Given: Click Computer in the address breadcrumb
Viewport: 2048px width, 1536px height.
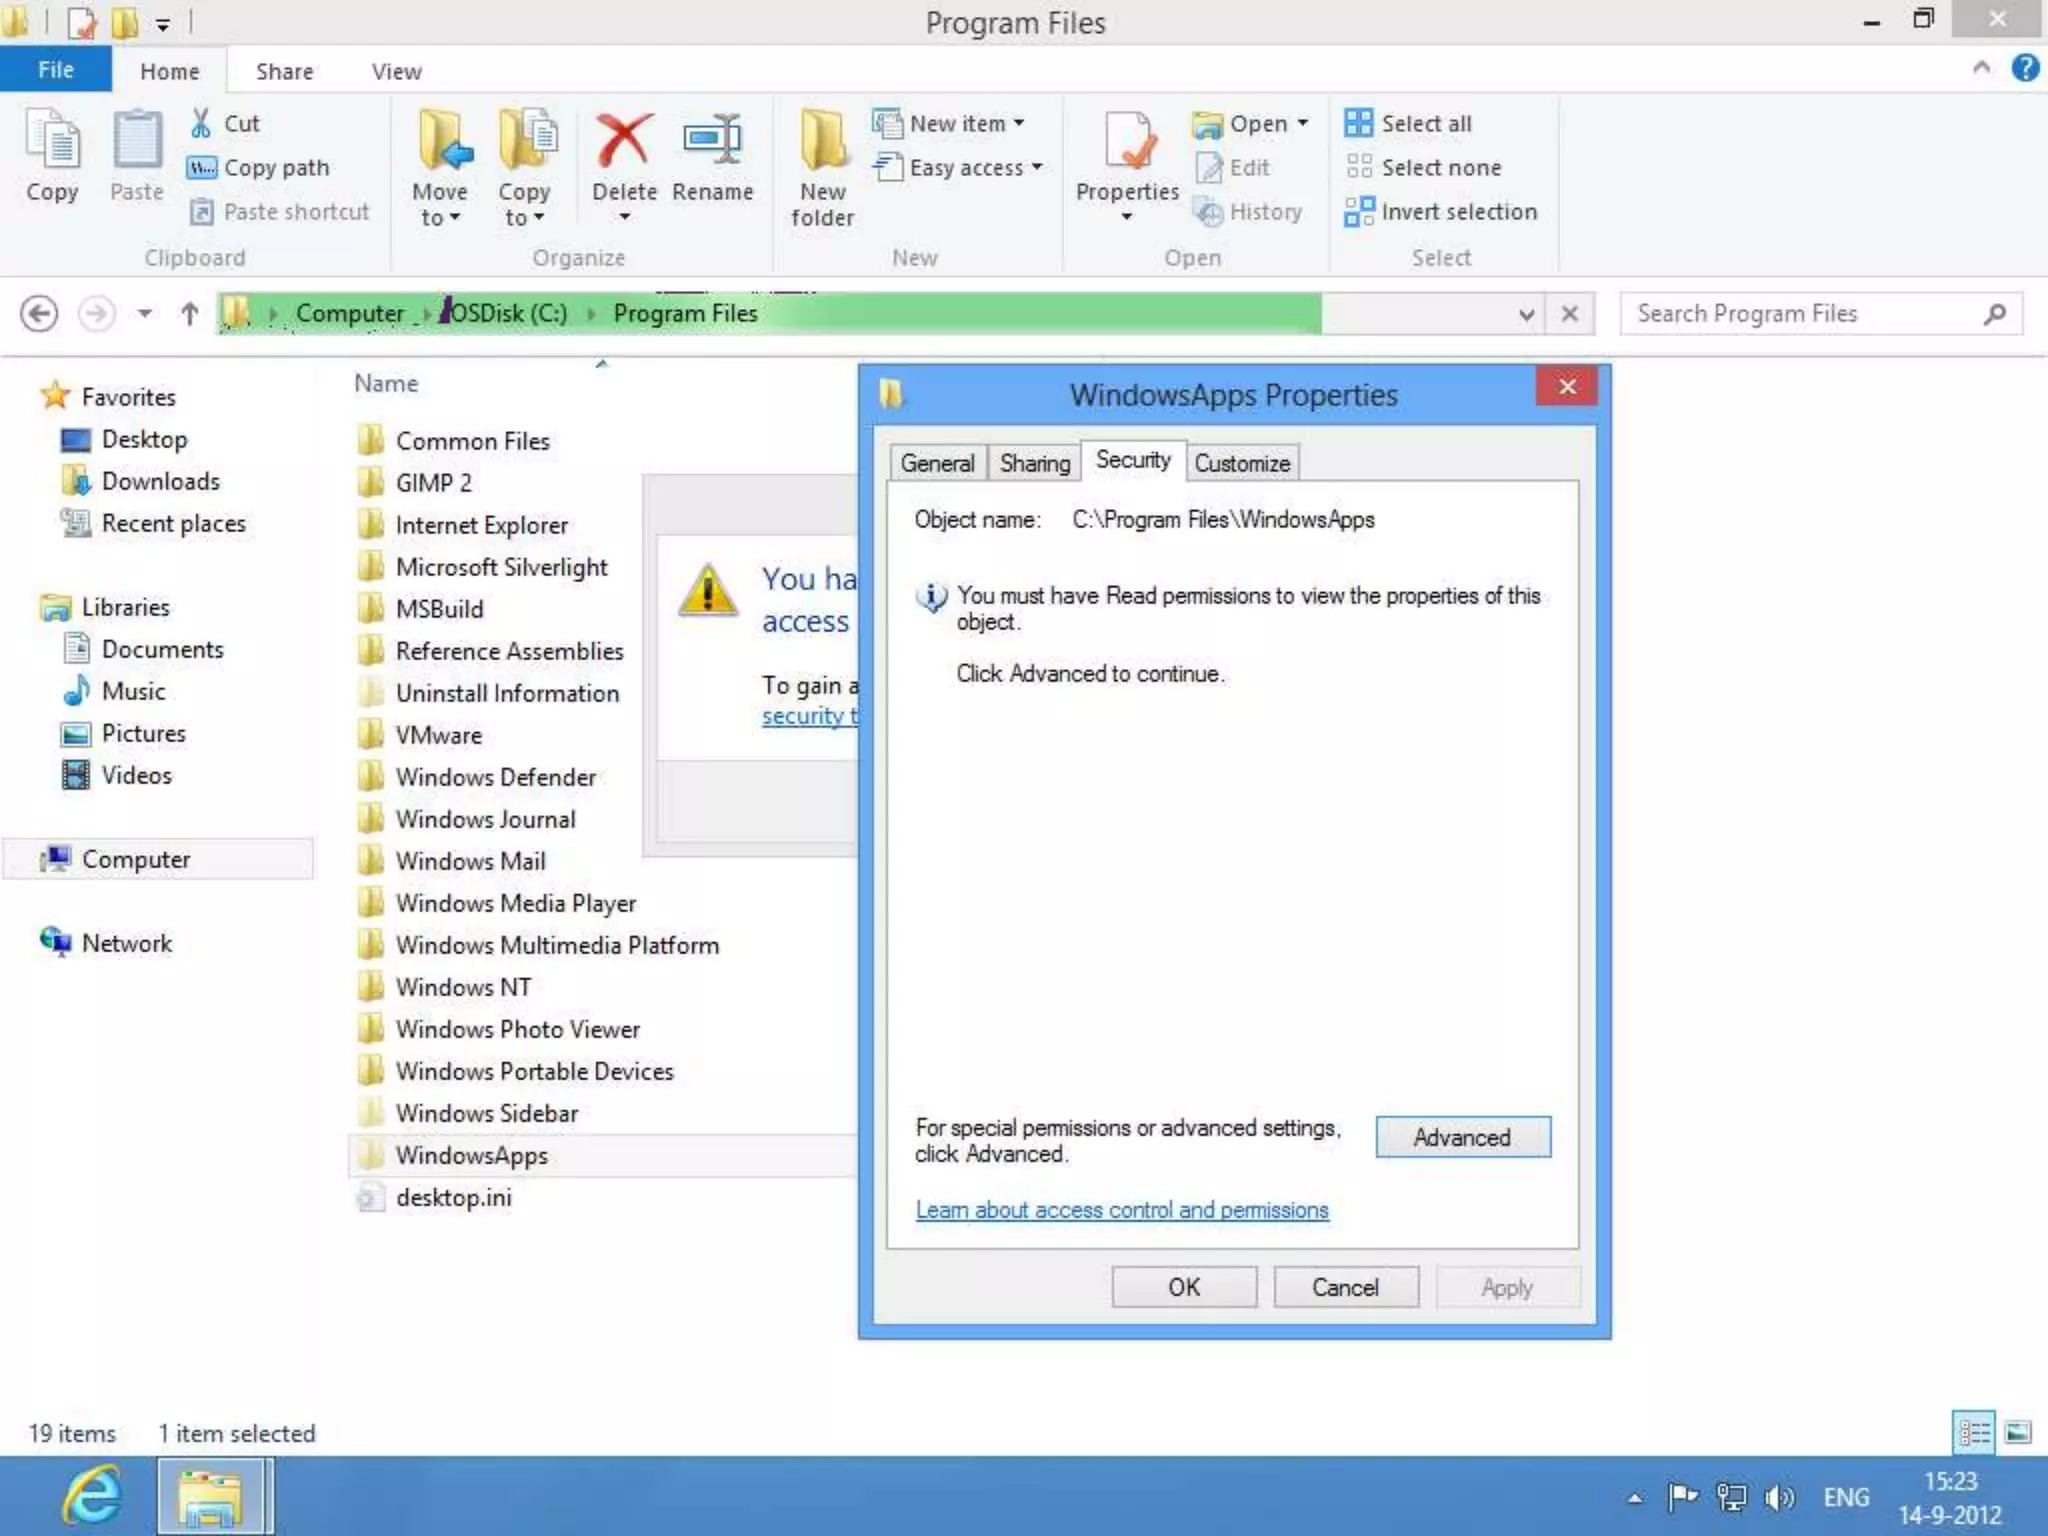Looking at the screenshot, I should (x=350, y=313).
